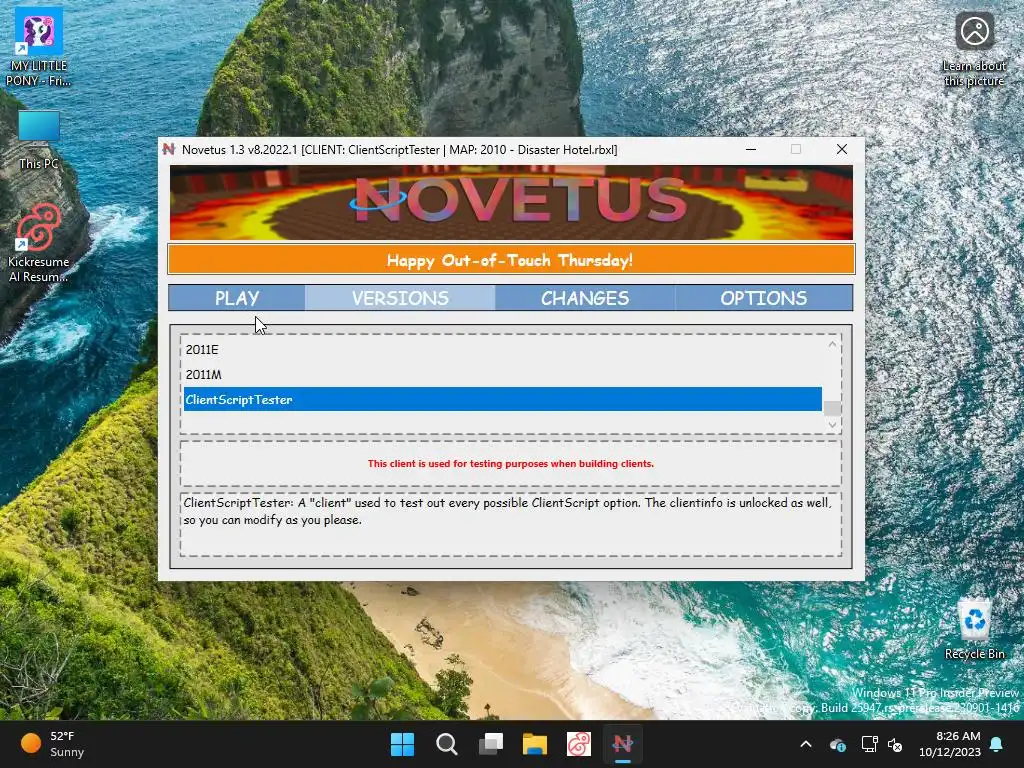Select the 2011M client in the list
This screenshot has width=1024, height=768.
502,374
